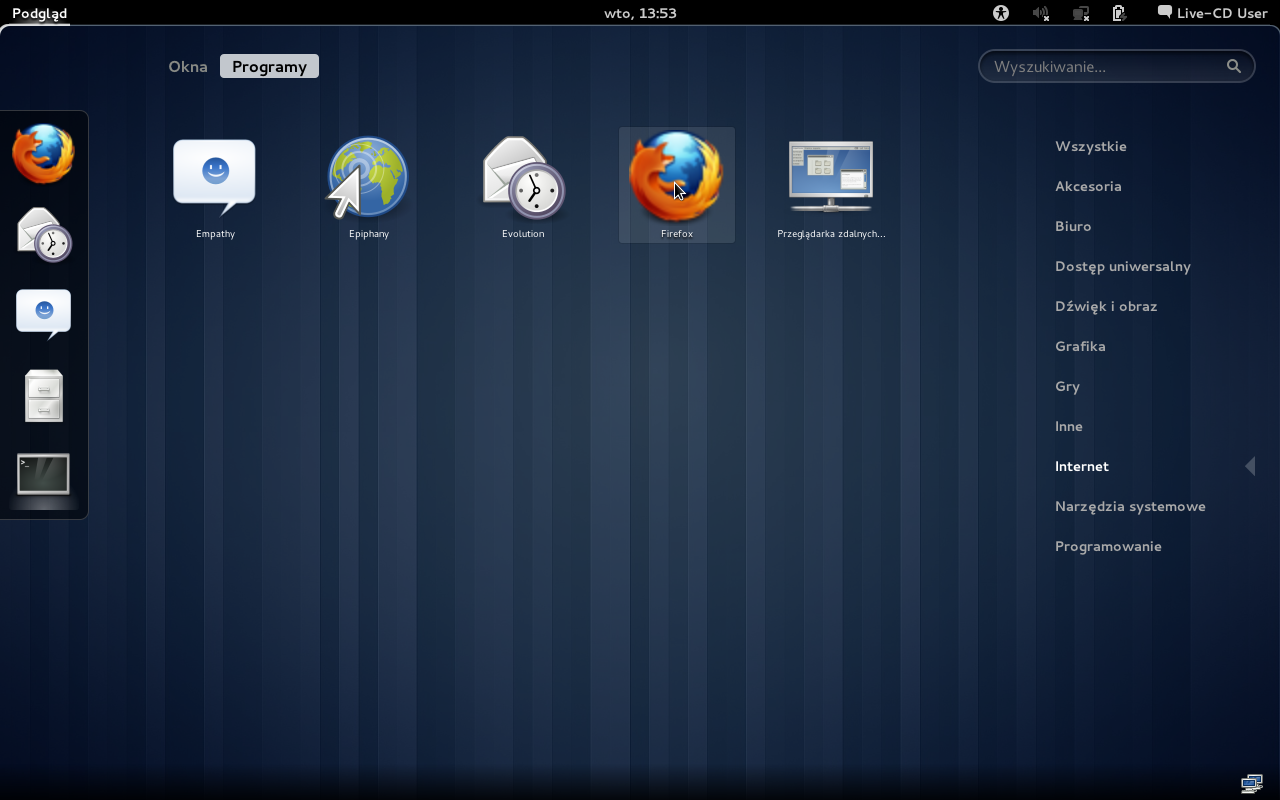Image resolution: width=1280 pixels, height=800 pixels.
Task: Click the network tray icon at bottom right
Action: point(1252,783)
